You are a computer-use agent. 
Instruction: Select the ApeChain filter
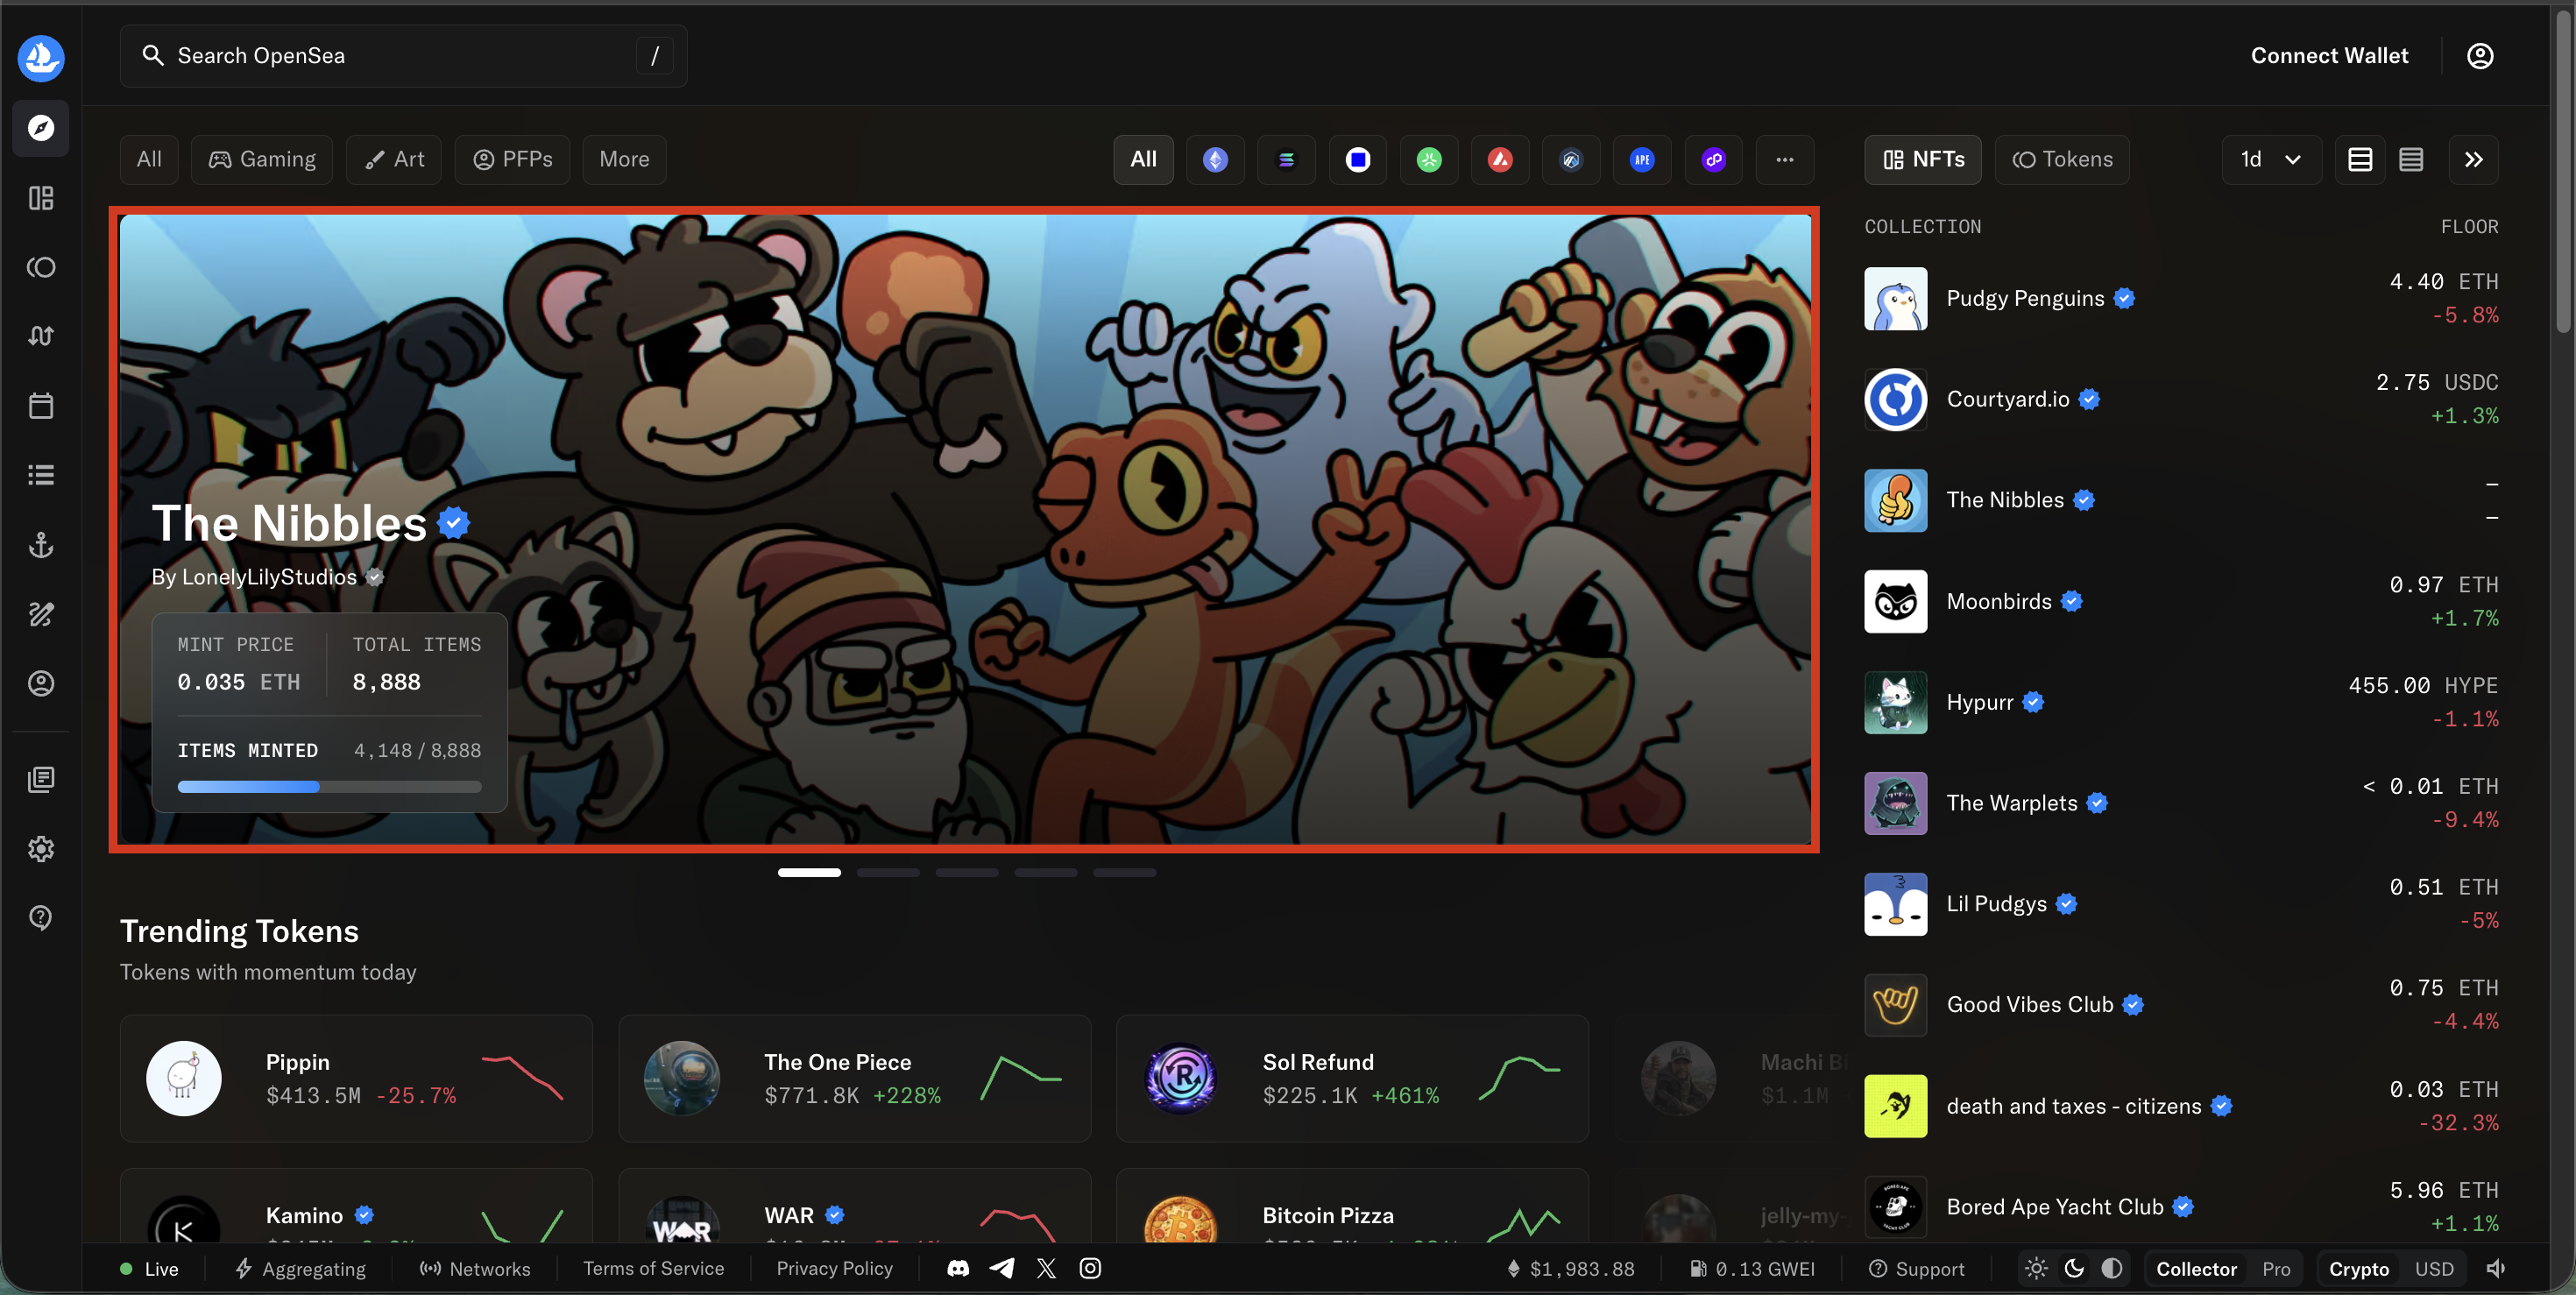[1642, 159]
